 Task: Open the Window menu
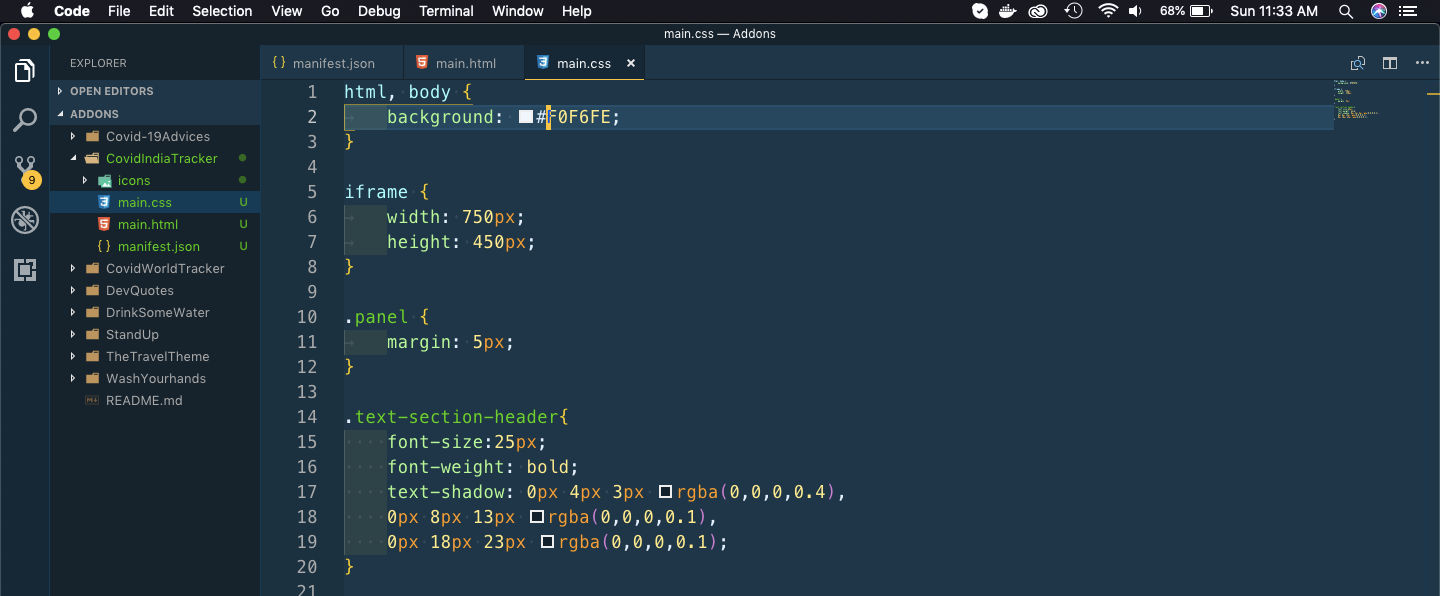(518, 11)
